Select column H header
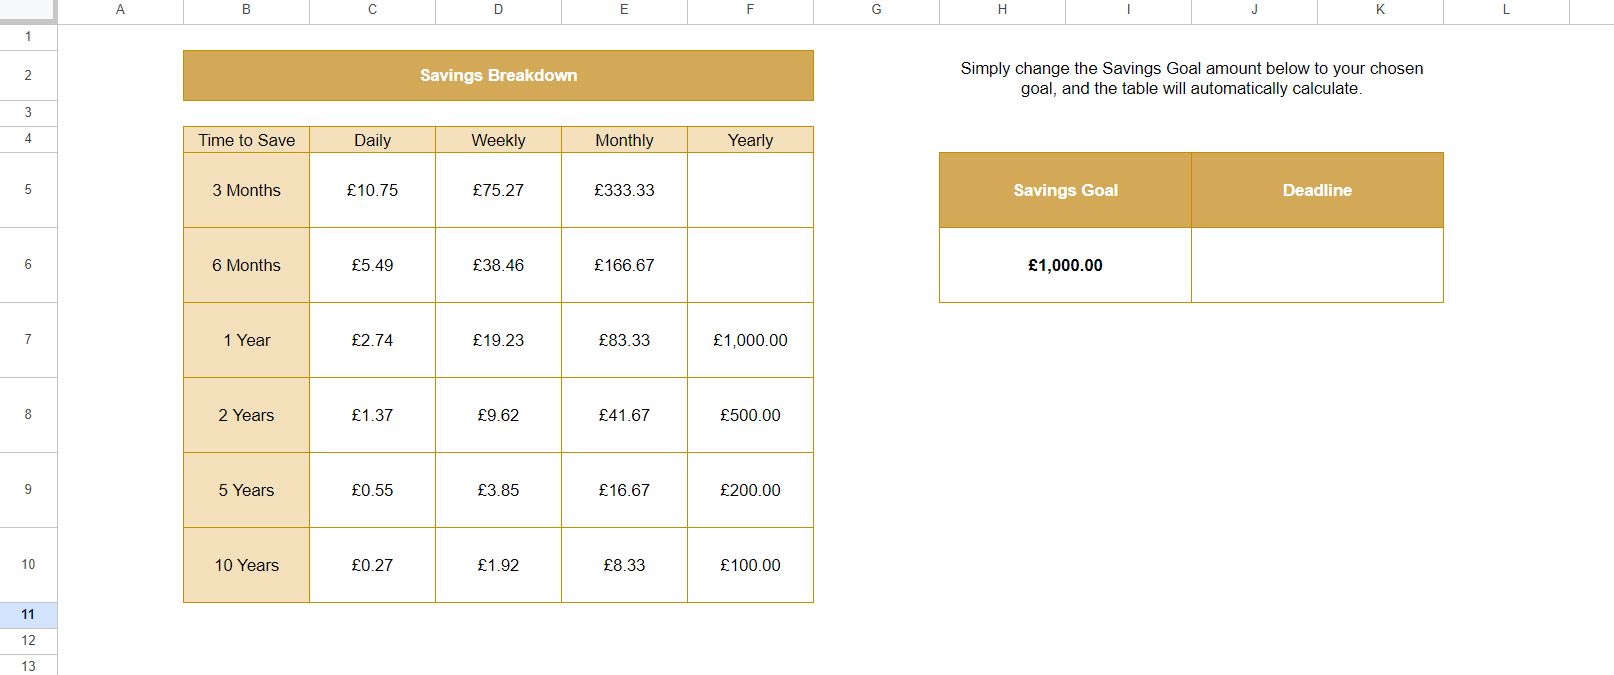Screen dimensions: 1614x675 (1002, 10)
